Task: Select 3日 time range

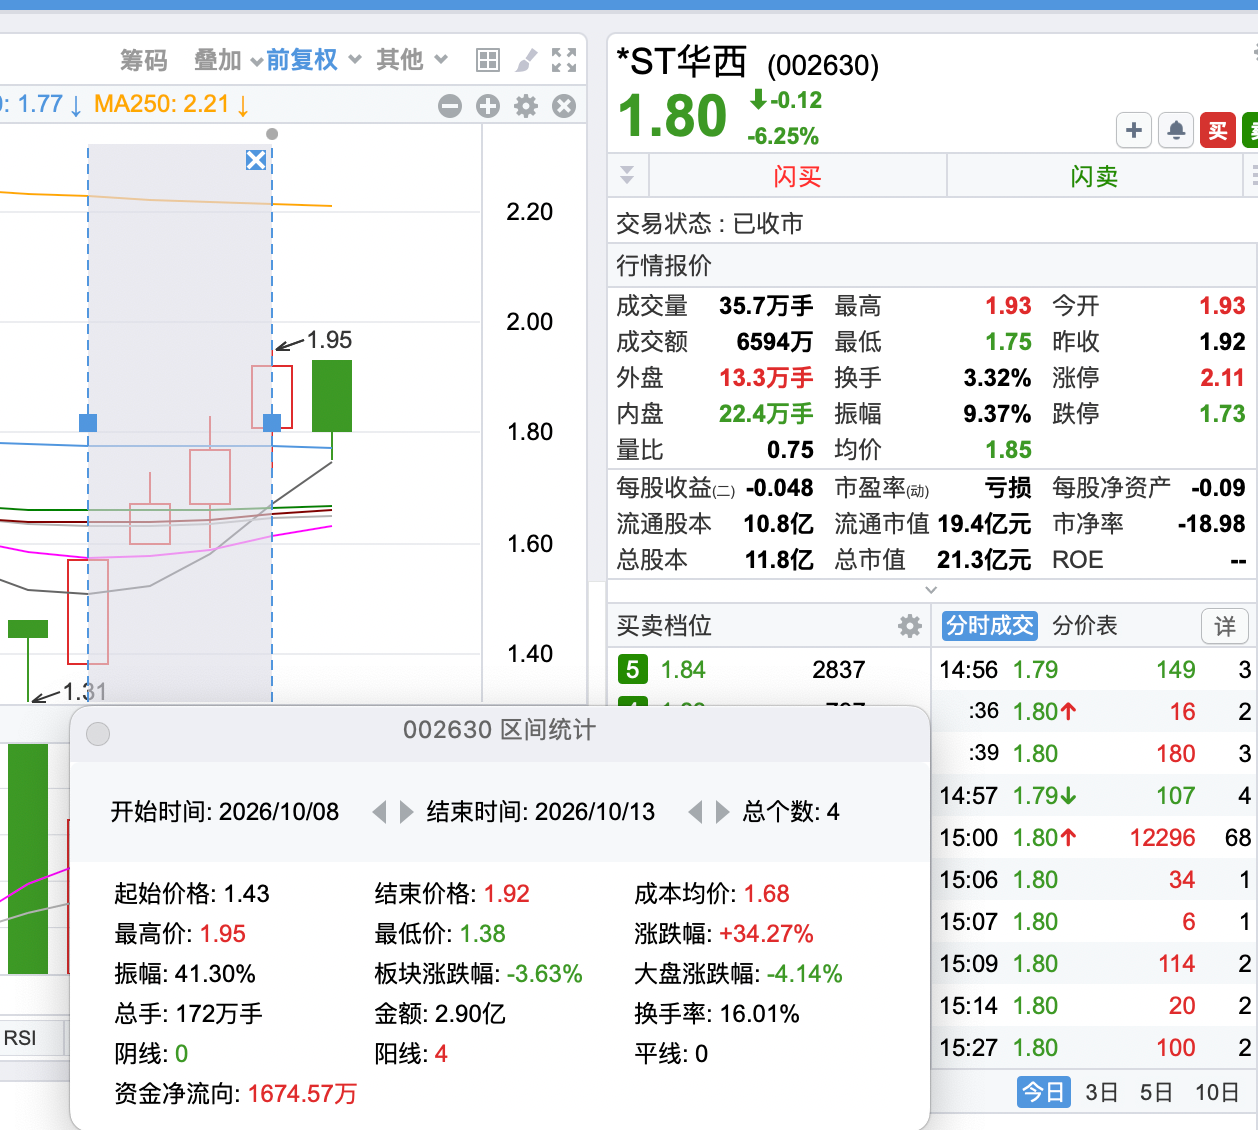Action: [x=1102, y=1092]
